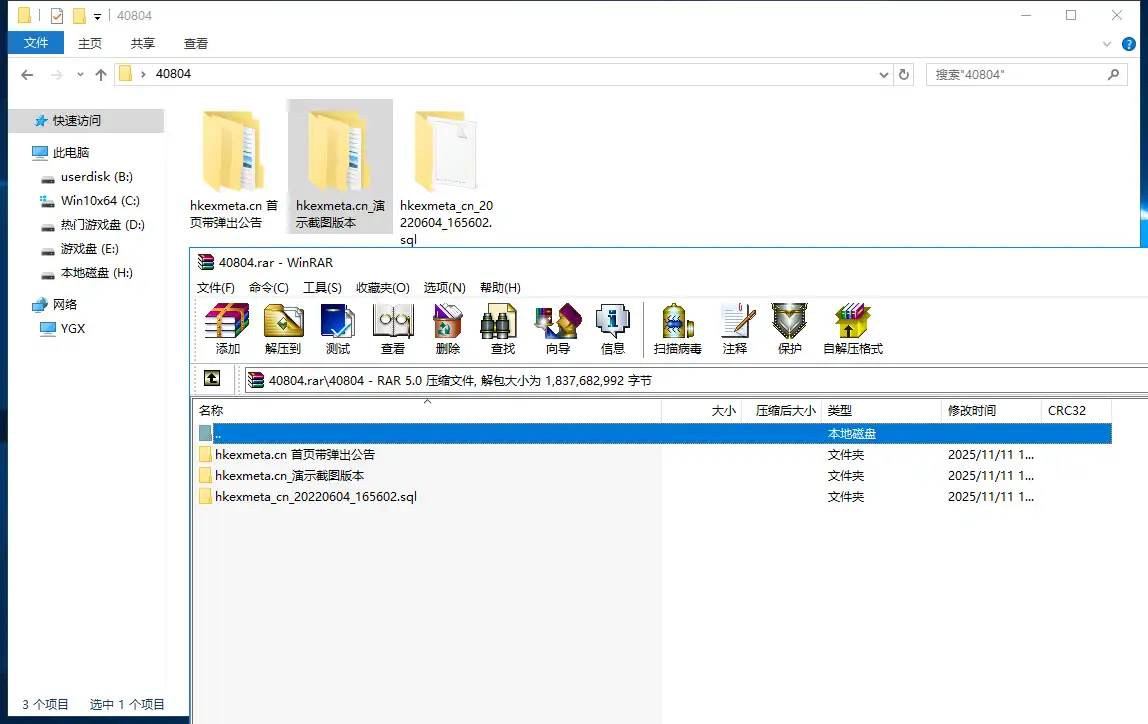
Task: Select hkexmeta.cn_演示截图版本 folder in archive list
Action: pos(289,476)
